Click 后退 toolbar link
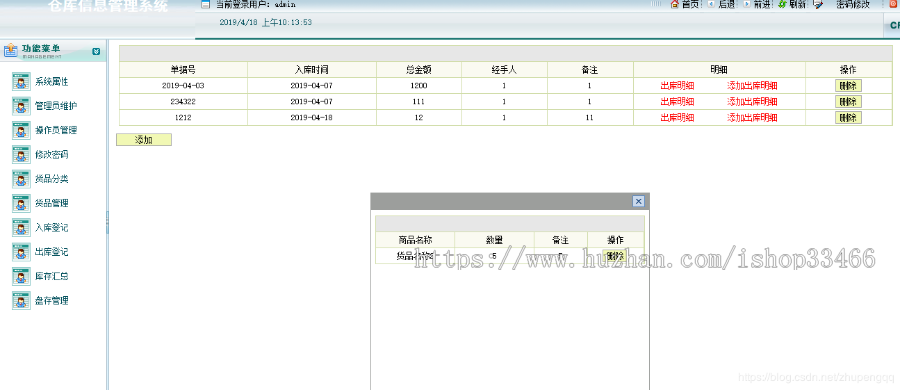This screenshot has width=900, height=390. coord(727,5)
